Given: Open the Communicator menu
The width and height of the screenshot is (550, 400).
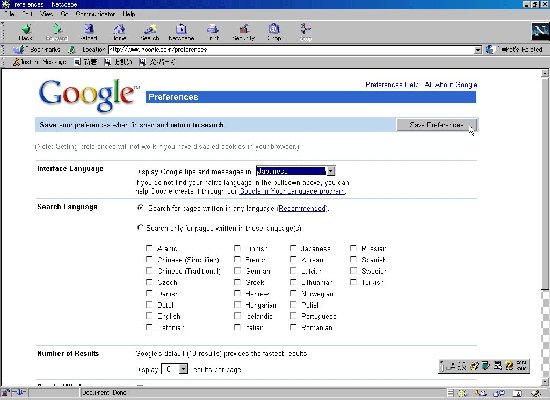Looking at the screenshot, I should tap(95, 14).
